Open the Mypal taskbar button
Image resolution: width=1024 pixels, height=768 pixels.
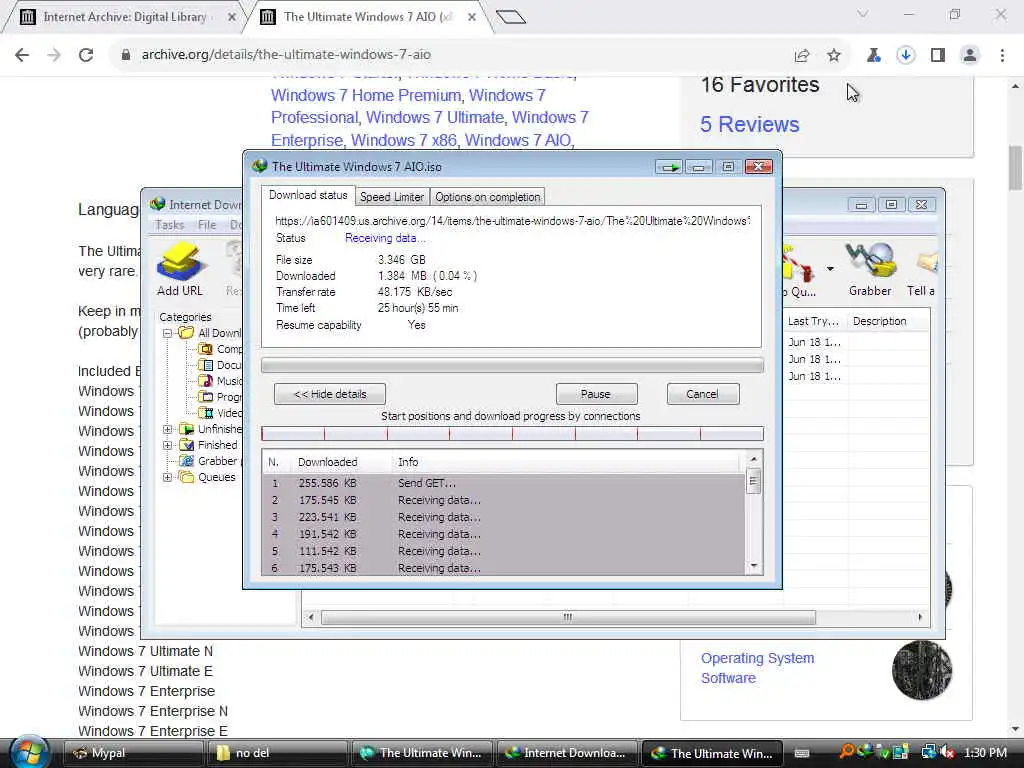pyautogui.click(x=133, y=753)
